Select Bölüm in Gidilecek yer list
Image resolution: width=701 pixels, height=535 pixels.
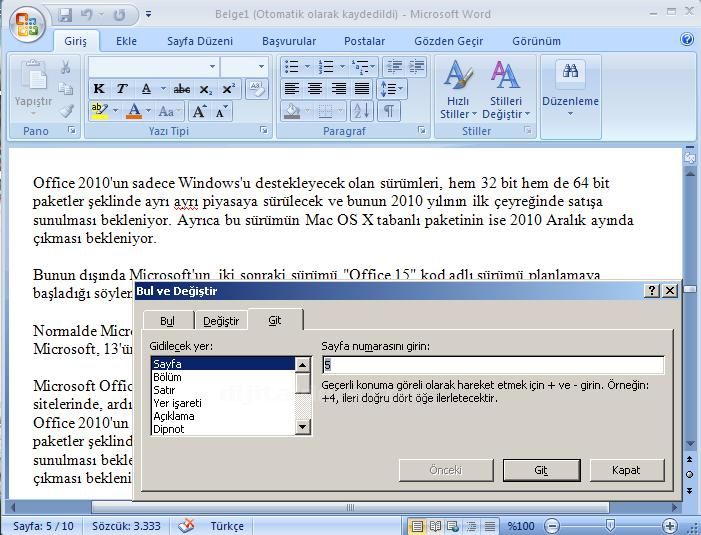[x=223, y=377]
